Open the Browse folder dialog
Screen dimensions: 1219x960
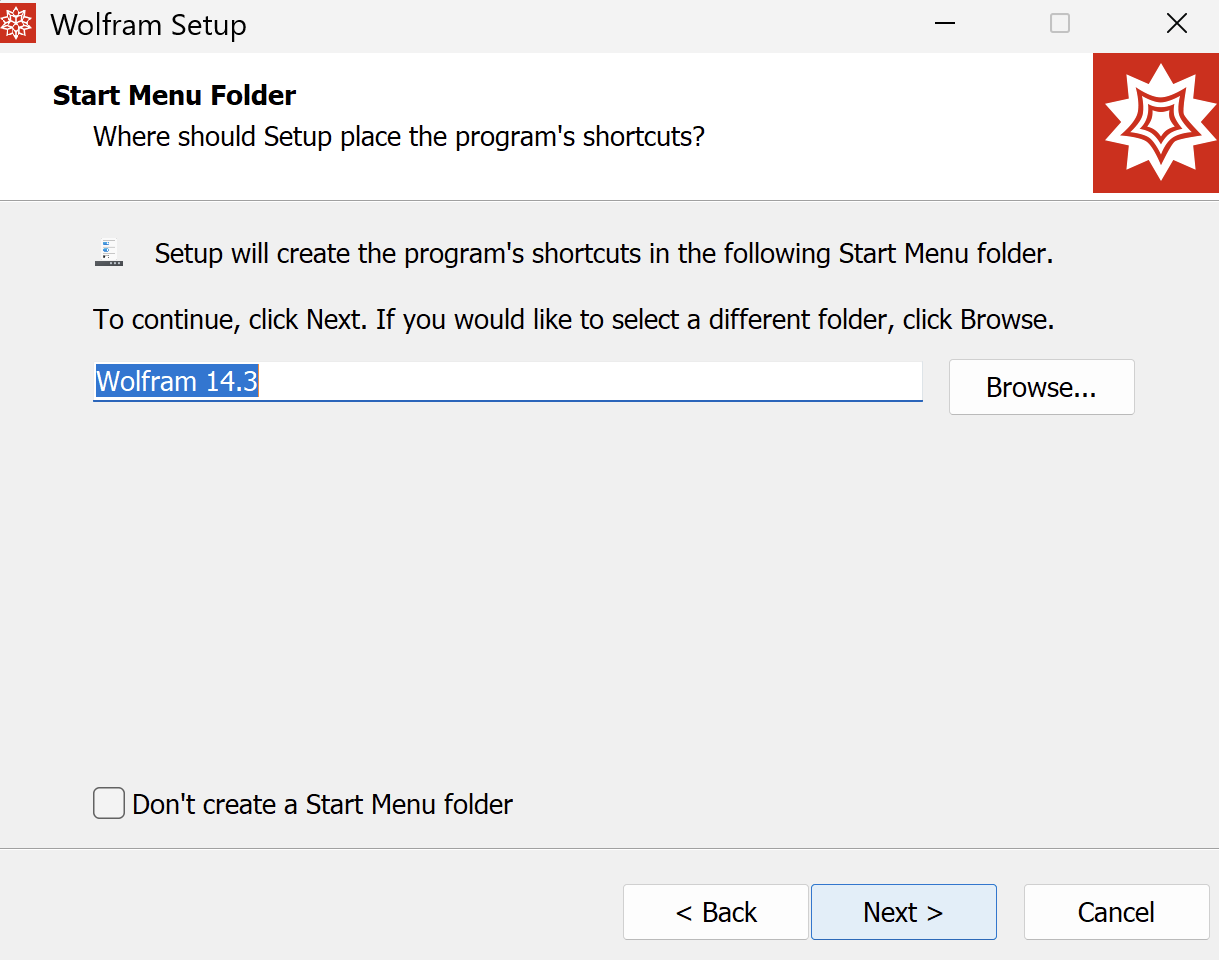(x=1041, y=388)
